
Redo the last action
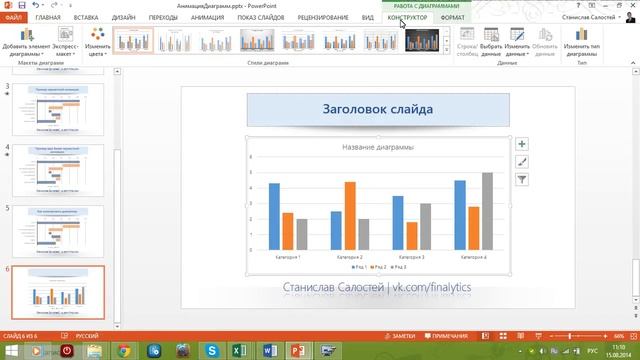coord(54,5)
